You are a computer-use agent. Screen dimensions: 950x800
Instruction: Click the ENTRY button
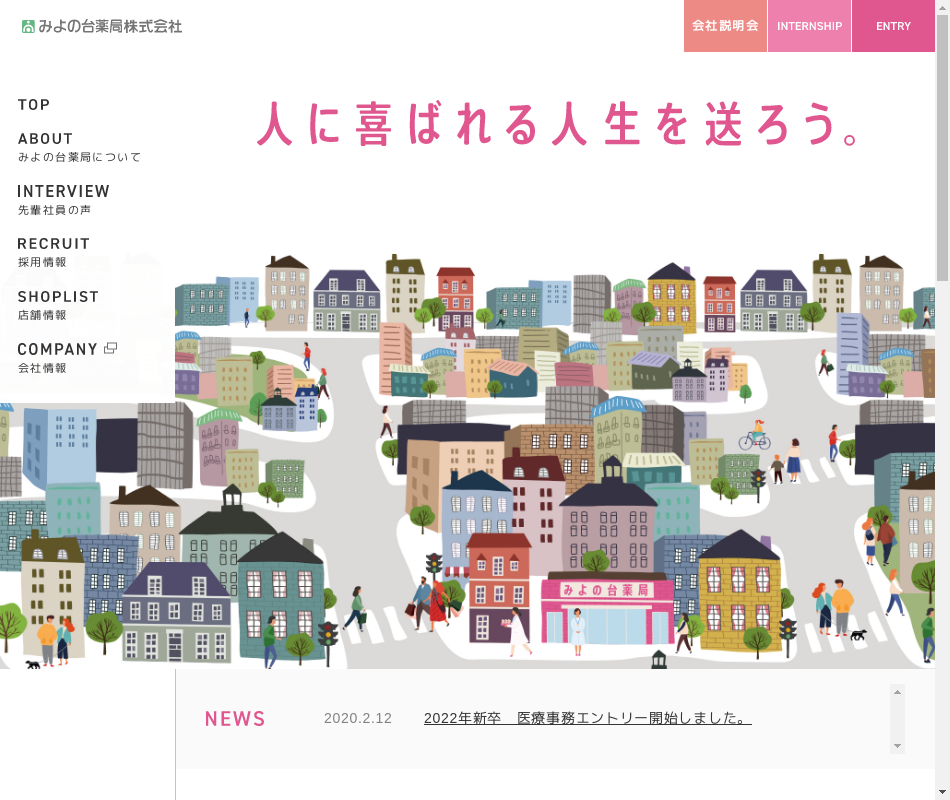click(894, 26)
